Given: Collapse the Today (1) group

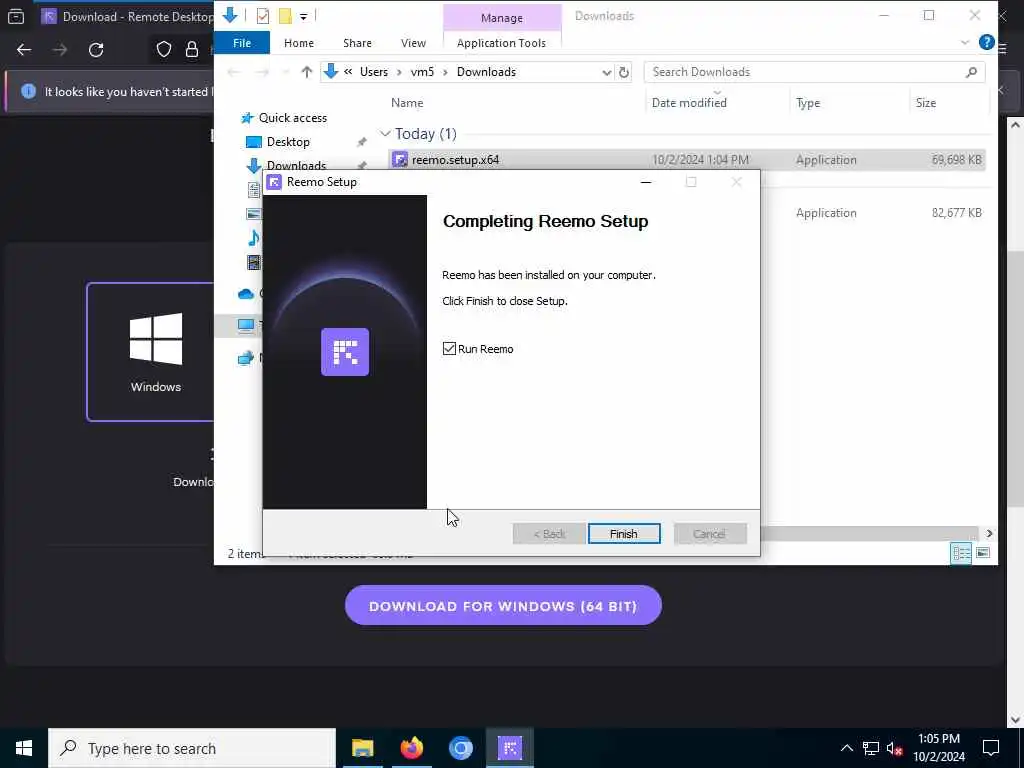Looking at the screenshot, I should pyautogui.click(x=385, y=134).
